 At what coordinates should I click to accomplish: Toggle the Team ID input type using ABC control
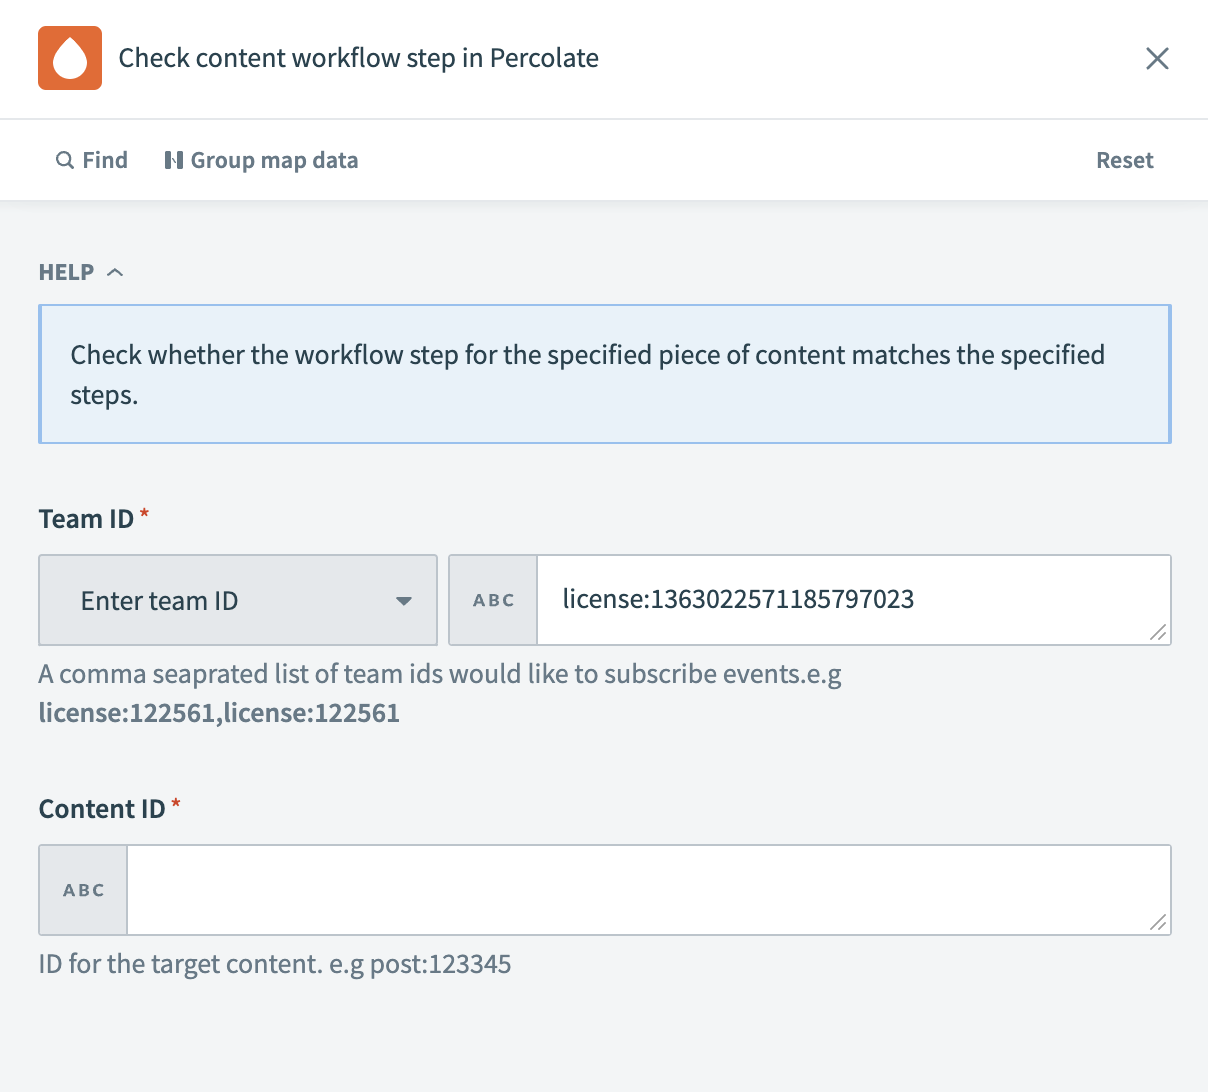click(x=492, y=600)
